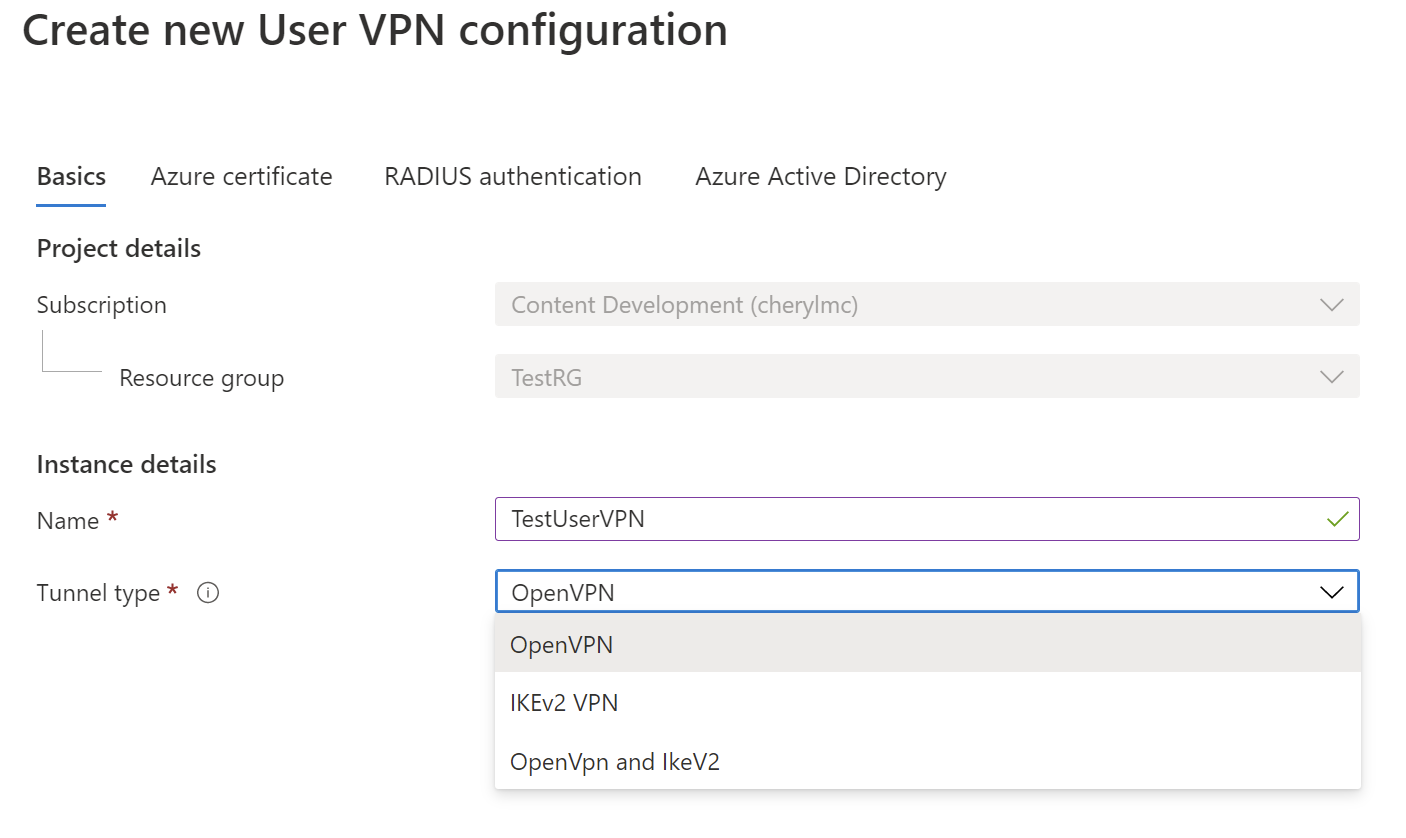Click the Subscription dropdown chevron arrow

click(1331, 305)
